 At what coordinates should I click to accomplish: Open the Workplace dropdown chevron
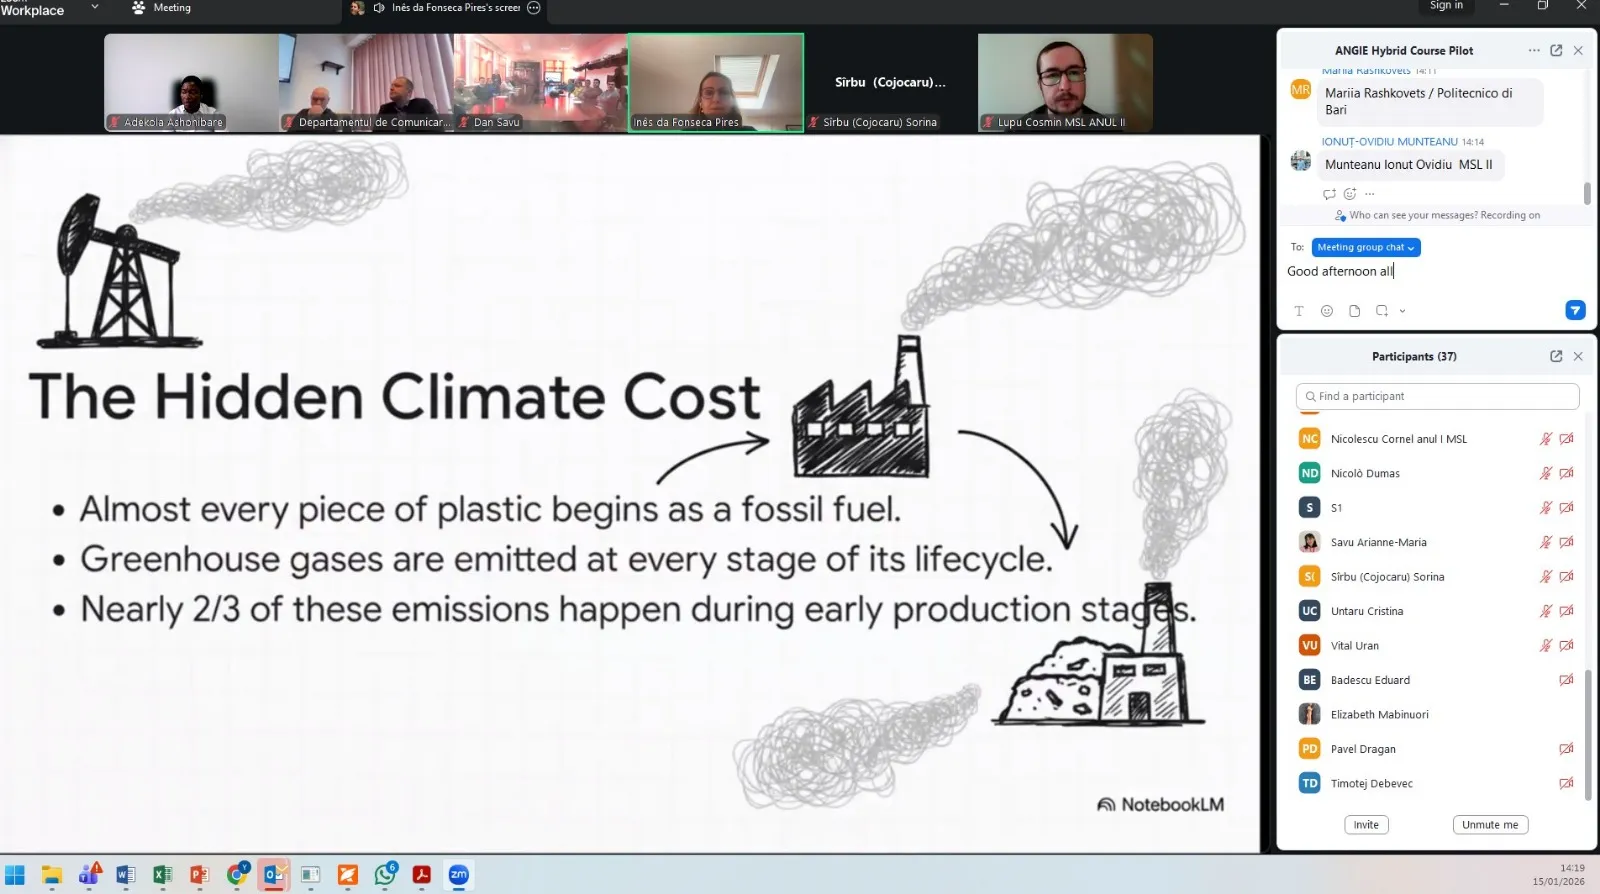click(95, 7)
